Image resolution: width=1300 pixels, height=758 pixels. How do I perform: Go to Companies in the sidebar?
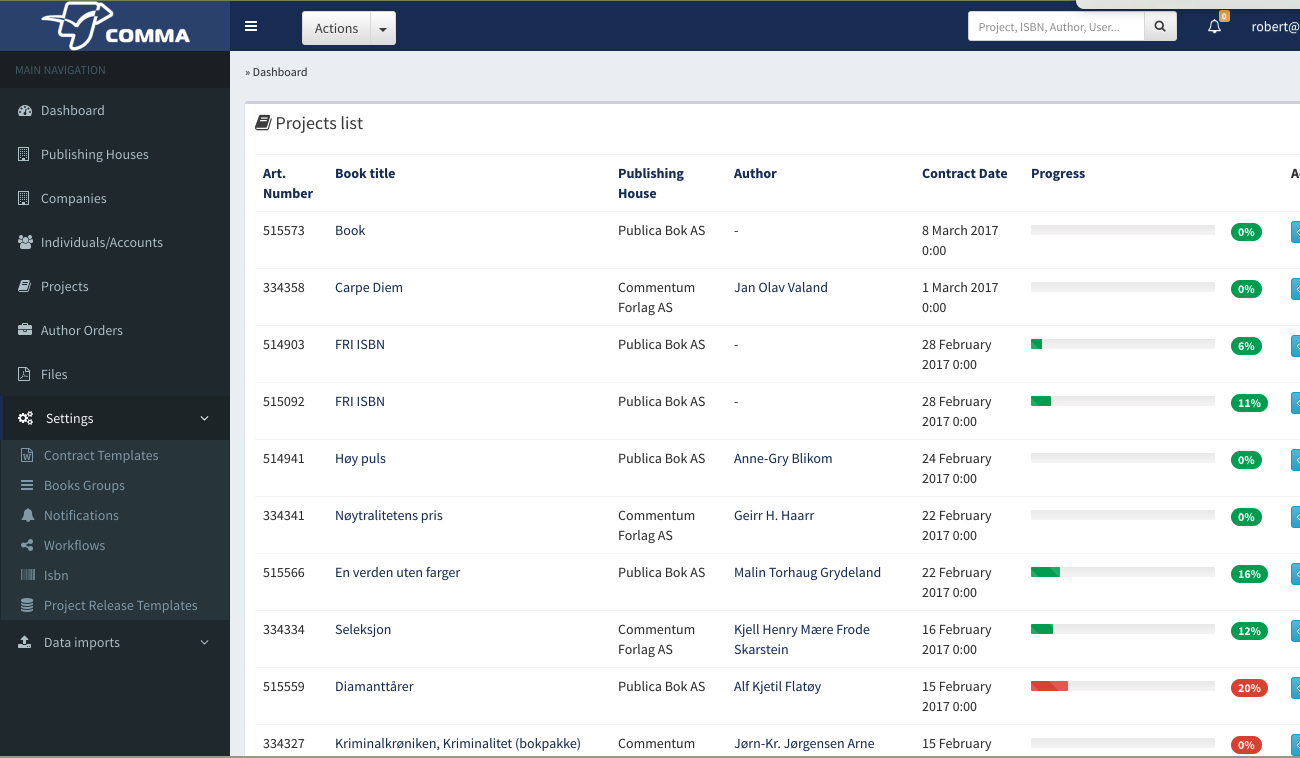[x=74, y=199]
